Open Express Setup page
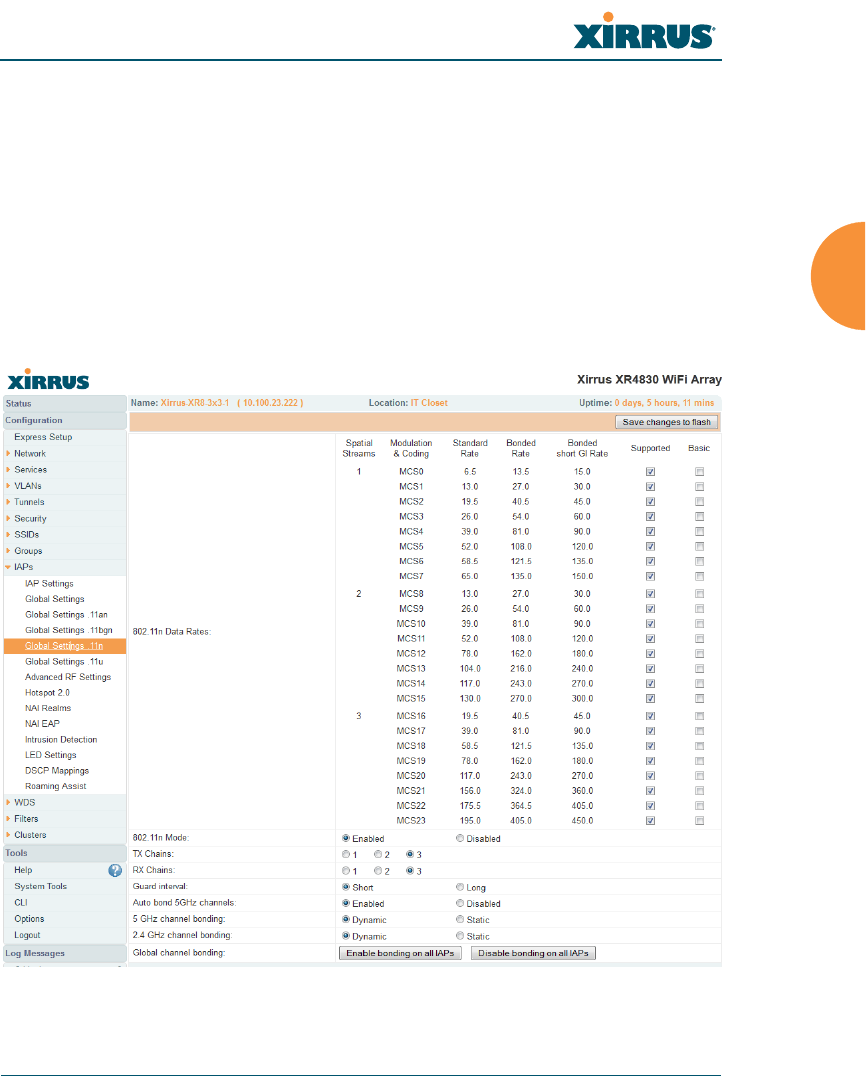 (43, 437)
